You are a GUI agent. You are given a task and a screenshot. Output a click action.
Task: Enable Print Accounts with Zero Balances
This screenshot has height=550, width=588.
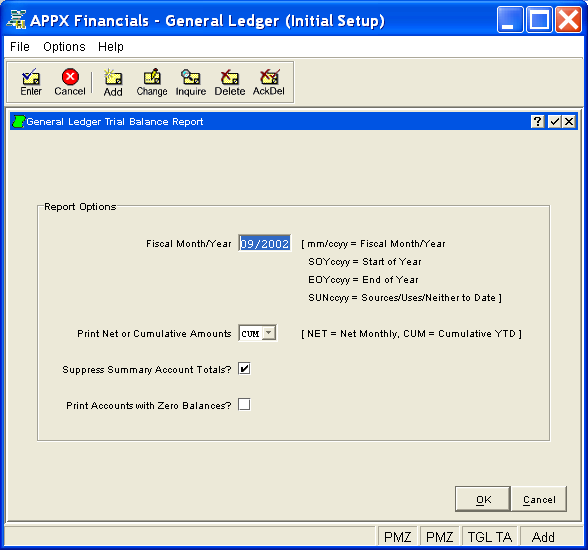coord(244,405)
